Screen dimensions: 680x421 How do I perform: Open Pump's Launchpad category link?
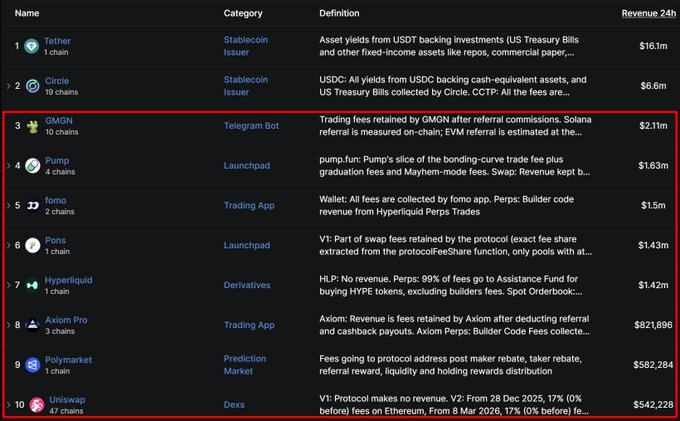click(x=247, y=166)
